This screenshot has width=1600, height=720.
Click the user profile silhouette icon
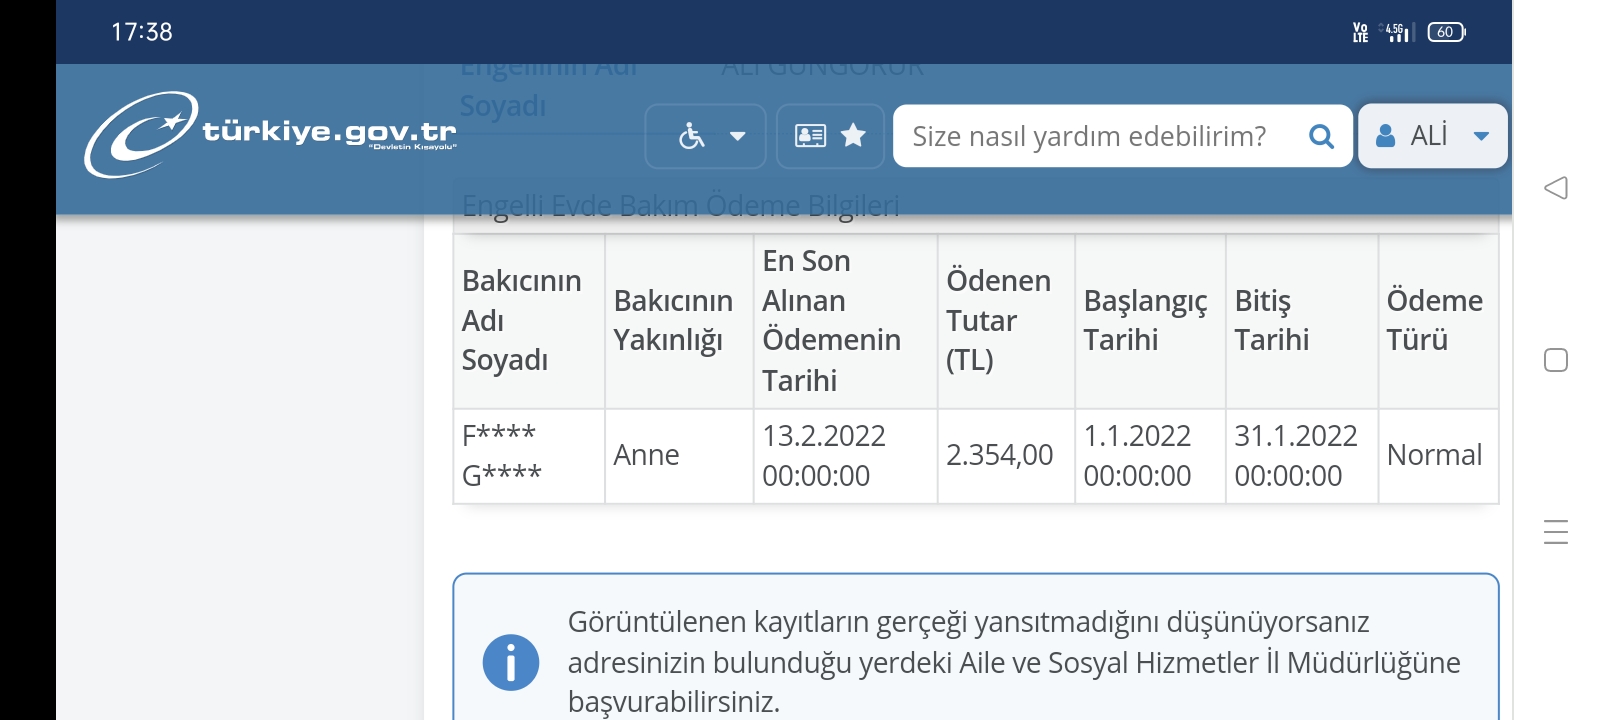[x=1385, y=136]
